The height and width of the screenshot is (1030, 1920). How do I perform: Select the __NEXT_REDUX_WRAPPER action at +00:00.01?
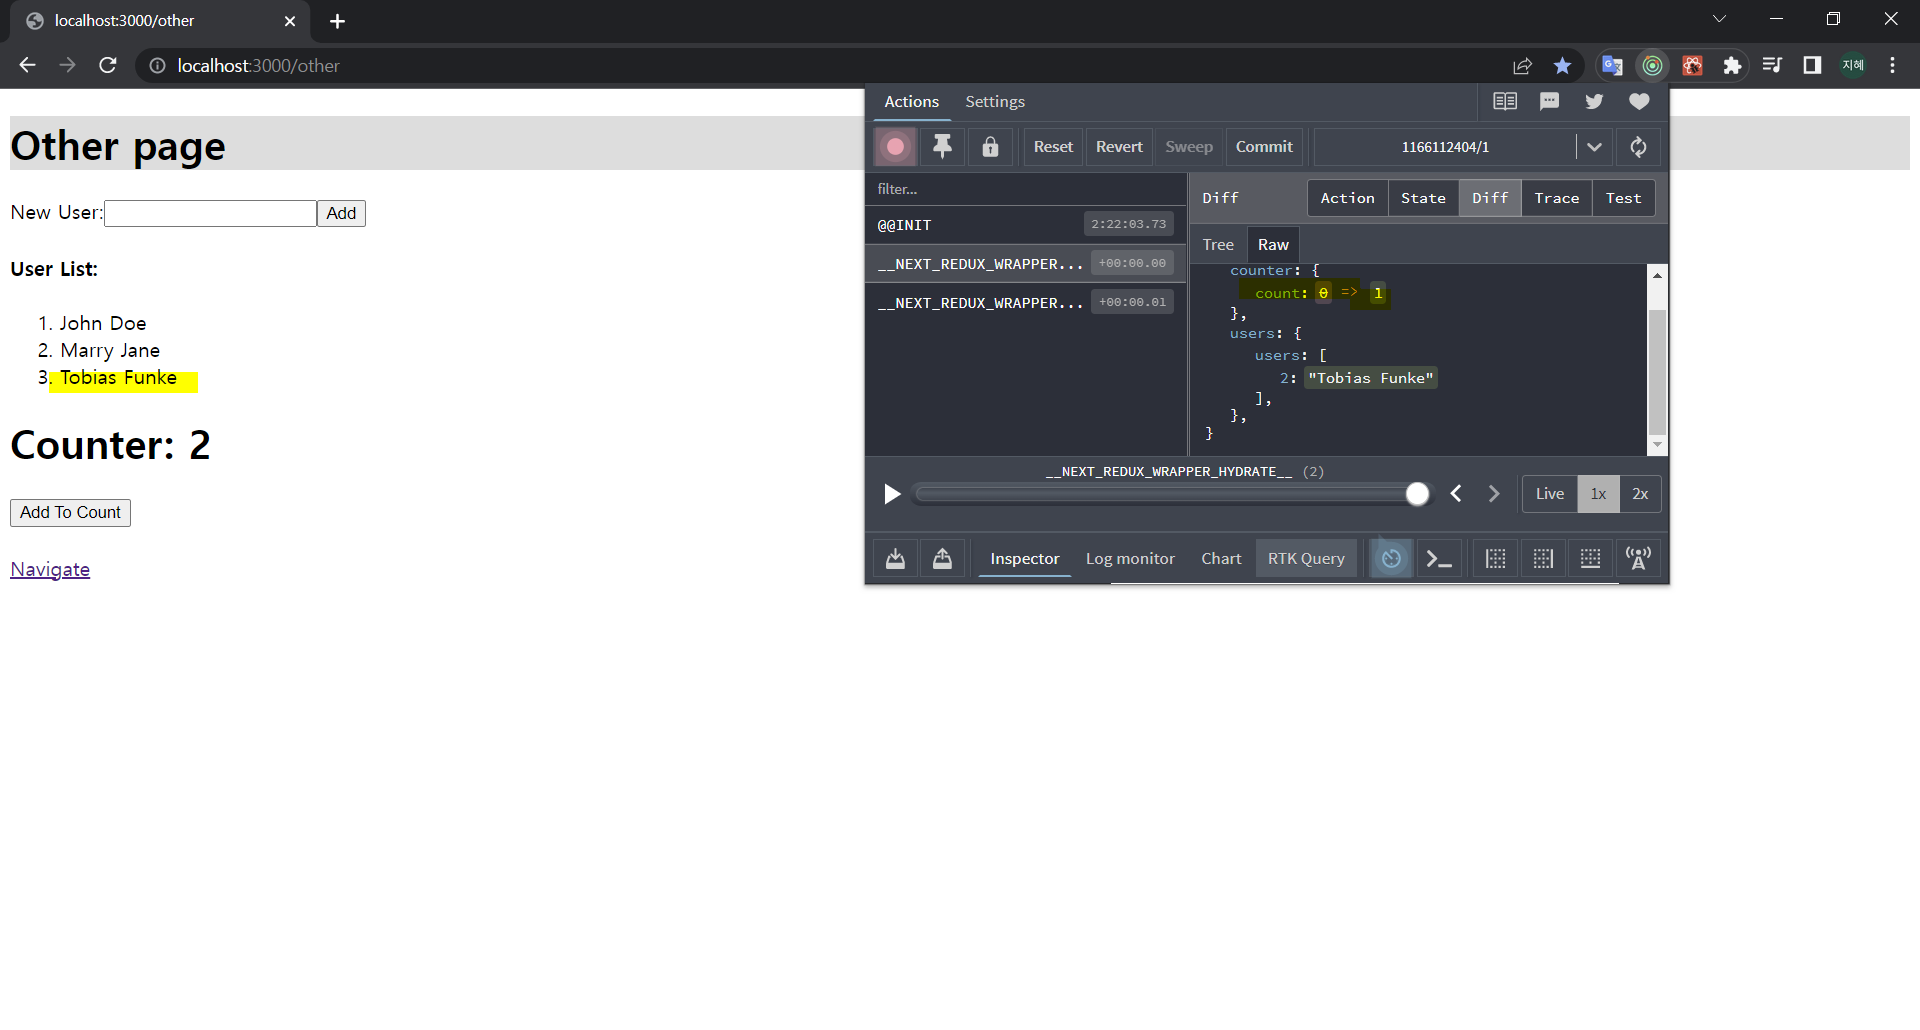pyautogui.click(x=1026, y=303)
